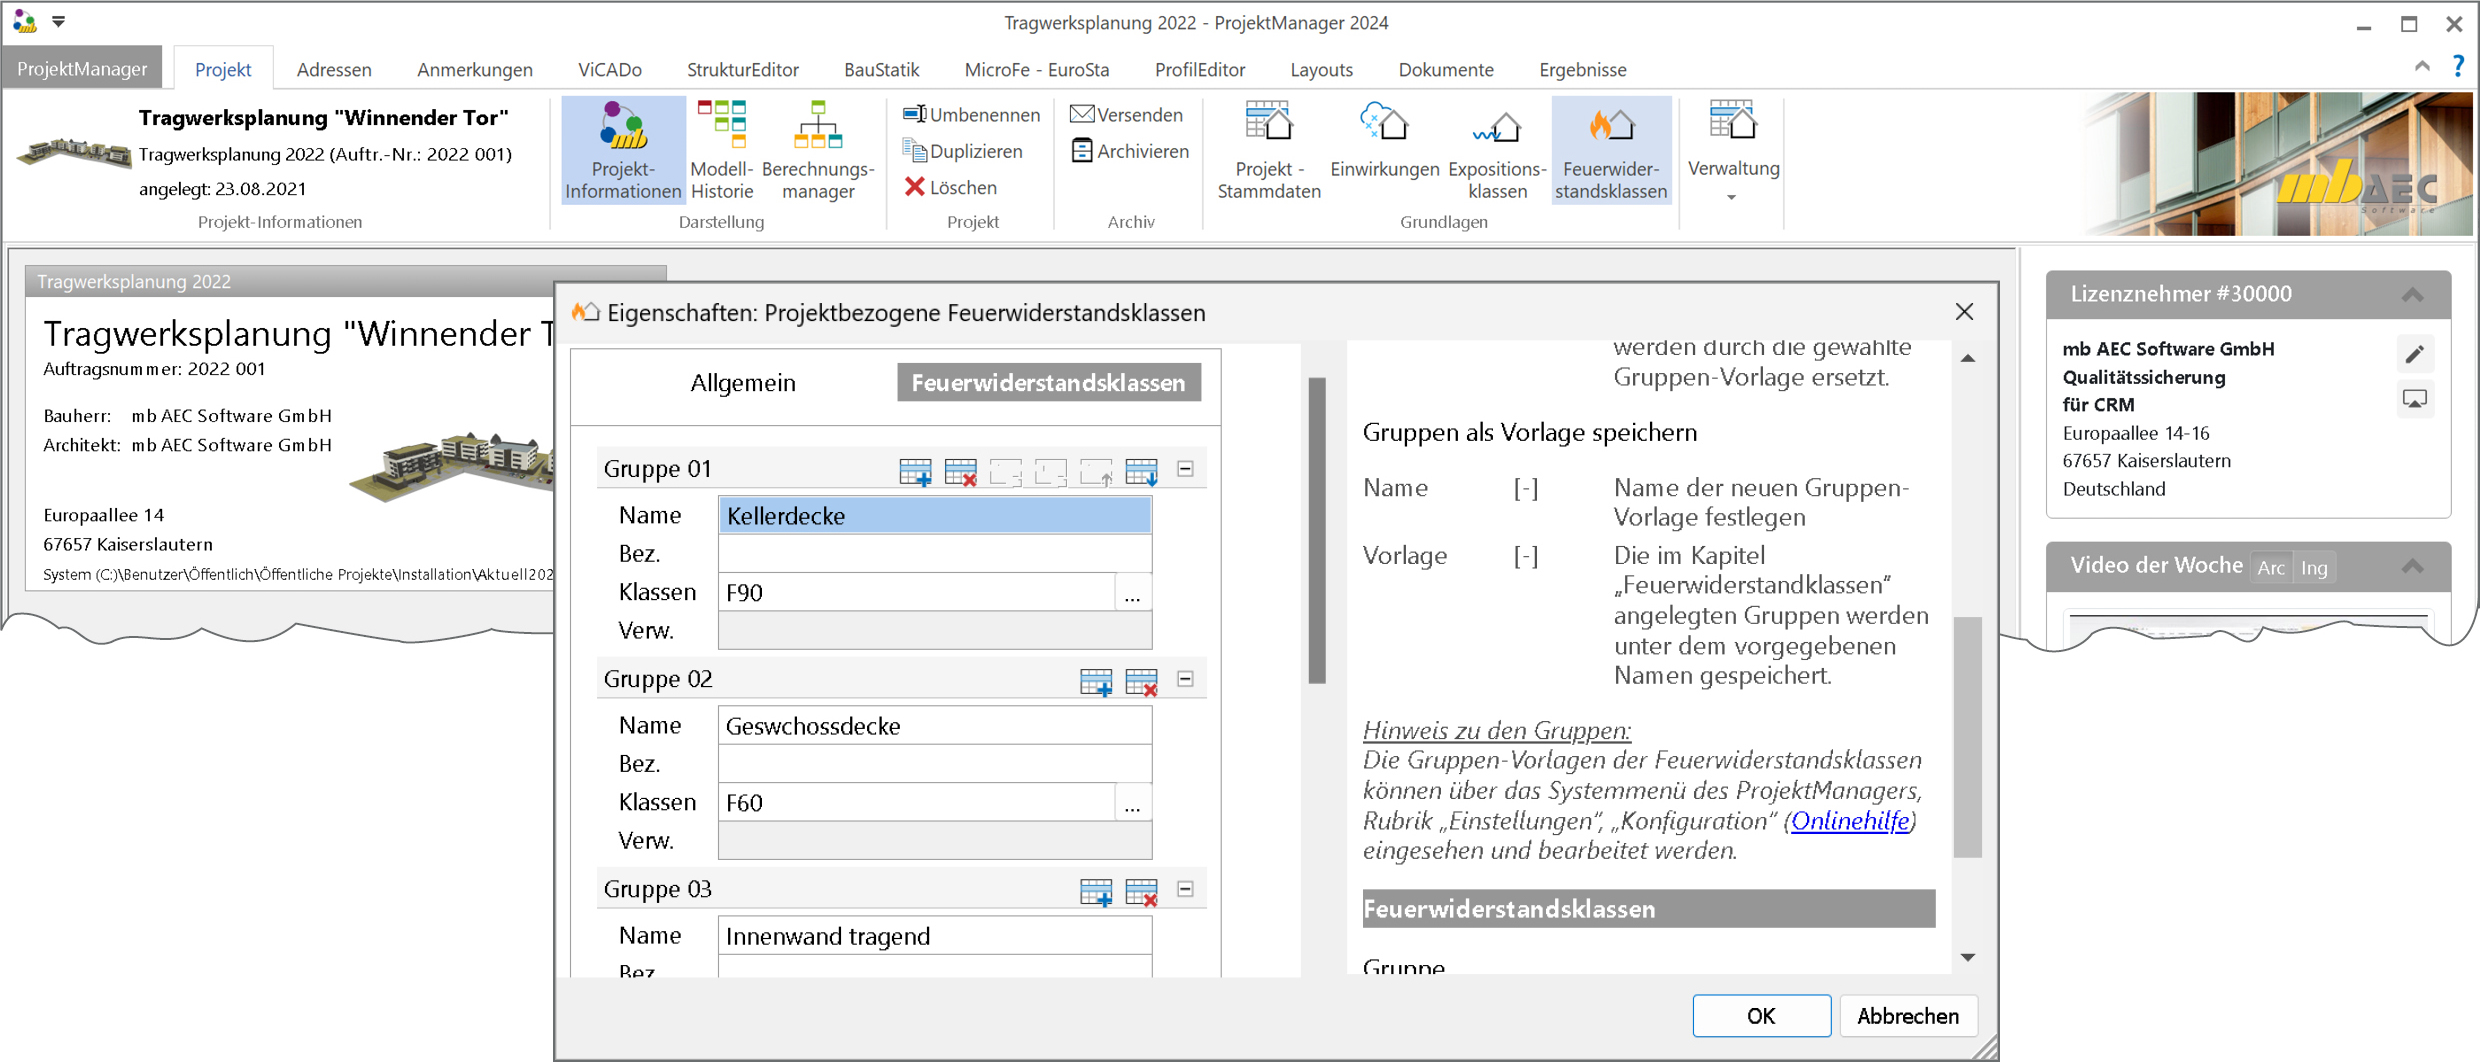Click the Innenwand tragend name field
2480x1062 pixels.
(x=935, y=936)
